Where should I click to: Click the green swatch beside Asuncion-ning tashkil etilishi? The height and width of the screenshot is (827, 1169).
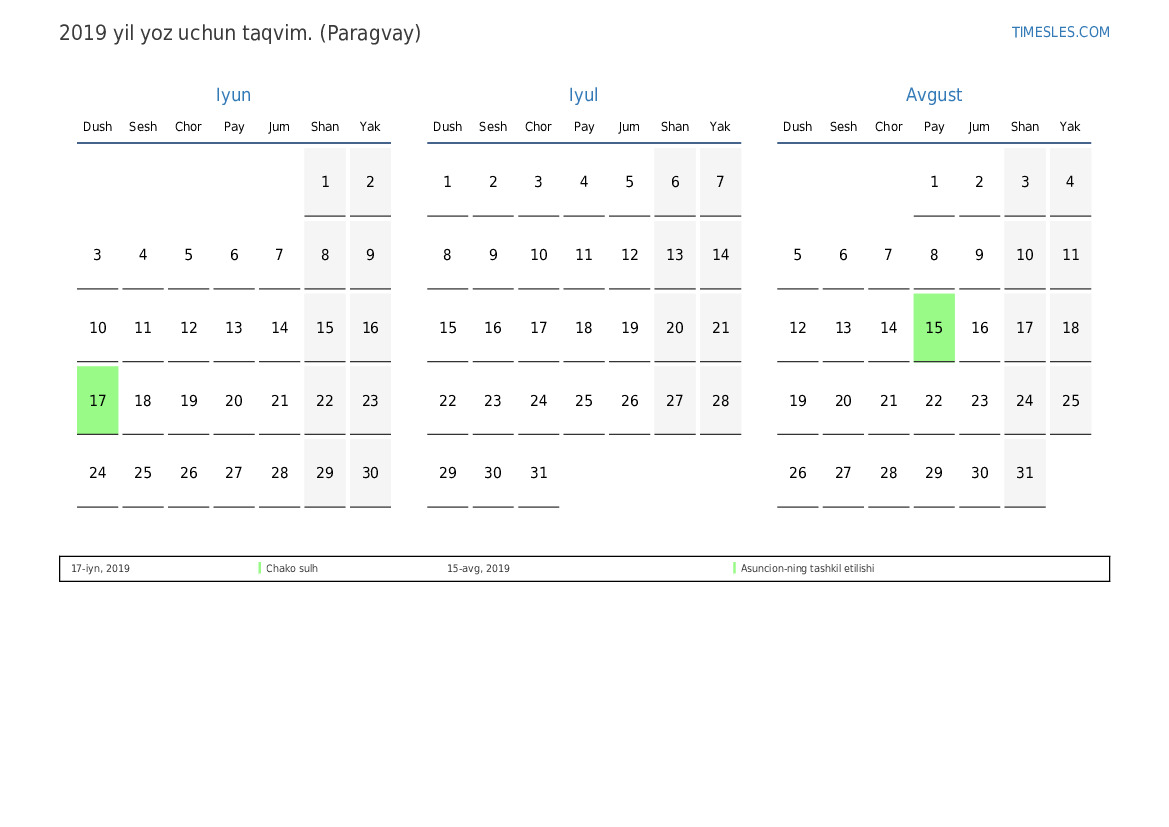point(734,568)
